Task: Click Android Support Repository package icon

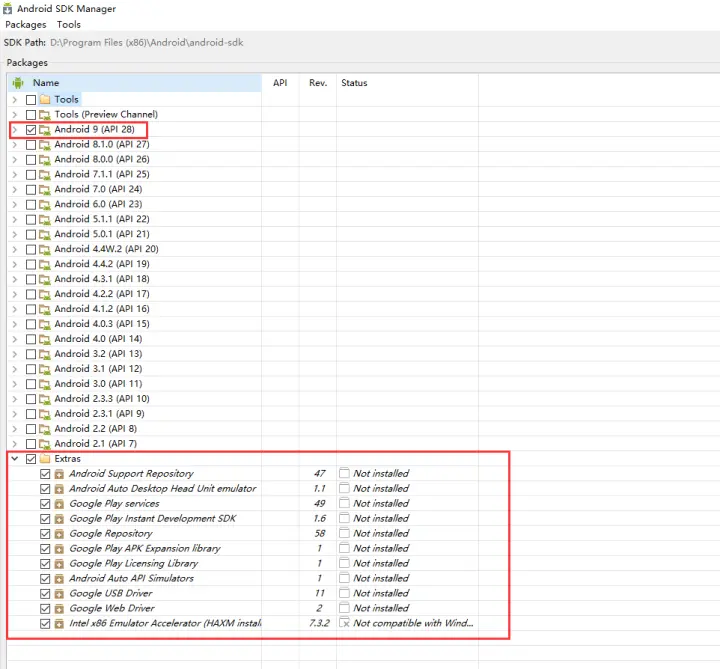Action: tap(59, 474)
